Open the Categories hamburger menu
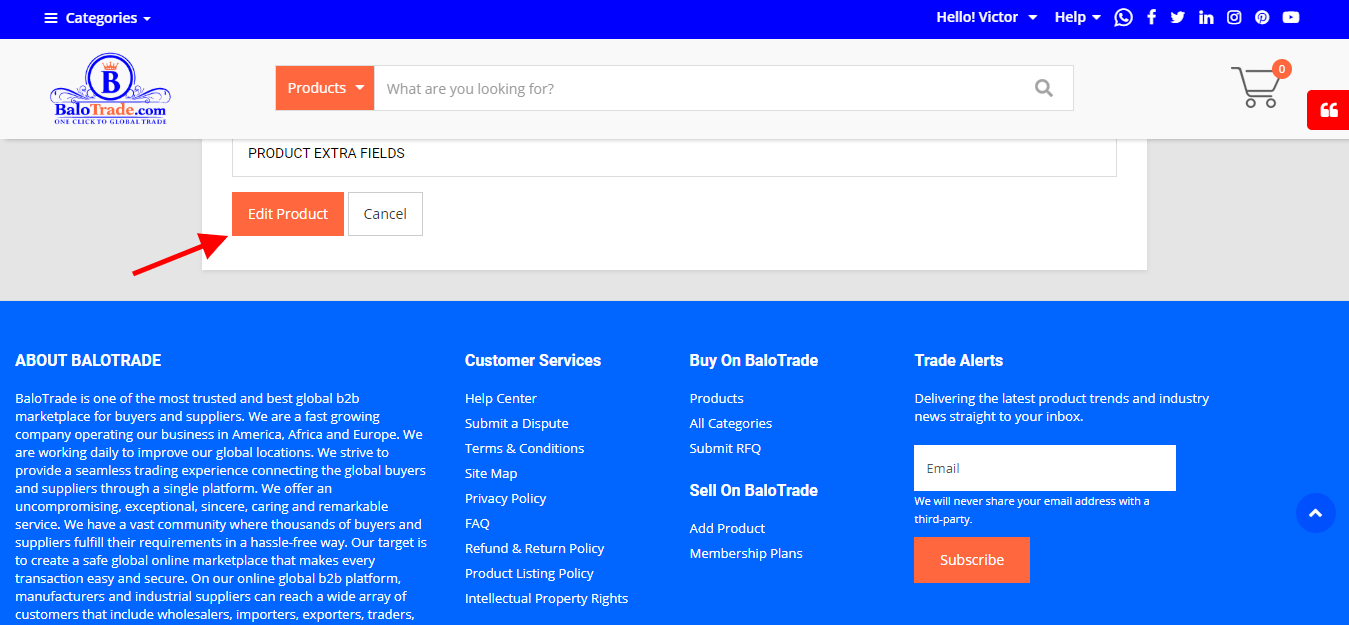Viewport: 1349px width, 625px height. click(x=97, y=18)
